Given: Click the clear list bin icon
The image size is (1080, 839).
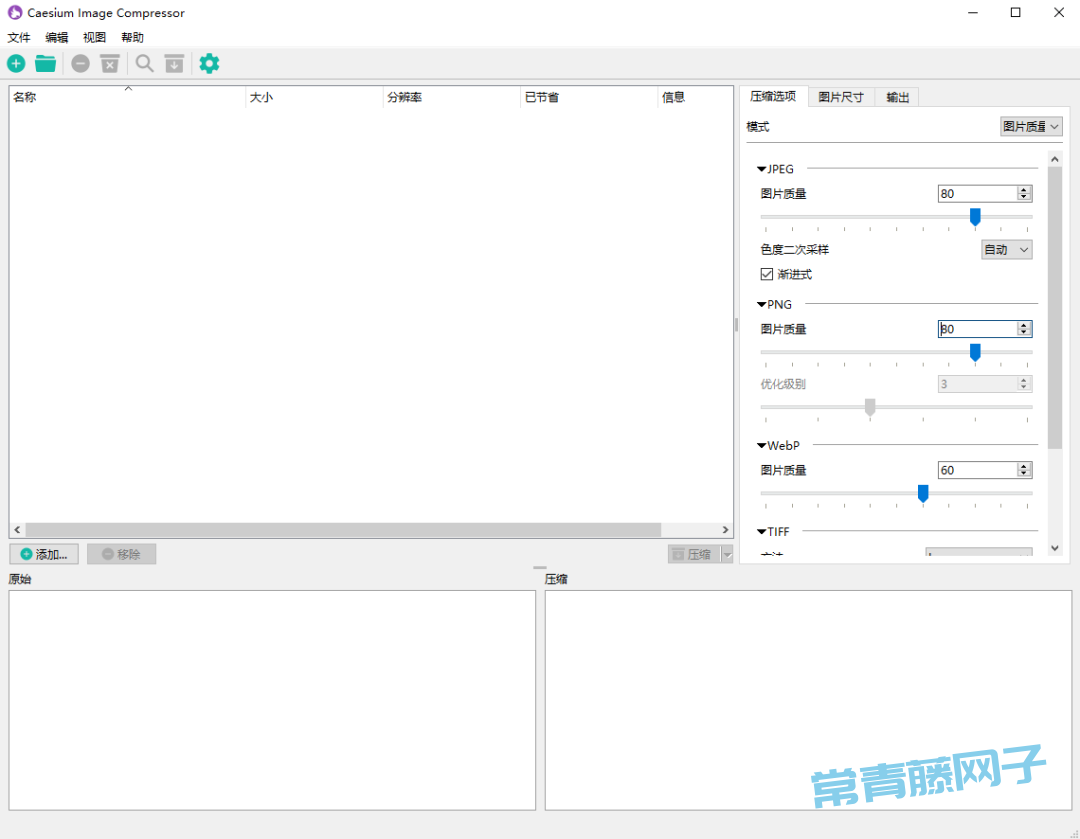Looking at the screenshot, I should [110, 64].
